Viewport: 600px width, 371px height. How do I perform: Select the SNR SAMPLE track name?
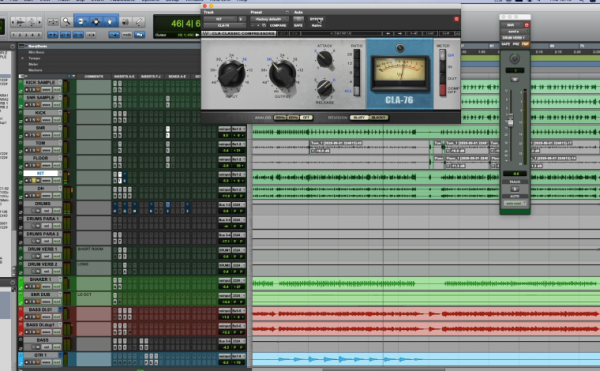[x=40, y=98]
